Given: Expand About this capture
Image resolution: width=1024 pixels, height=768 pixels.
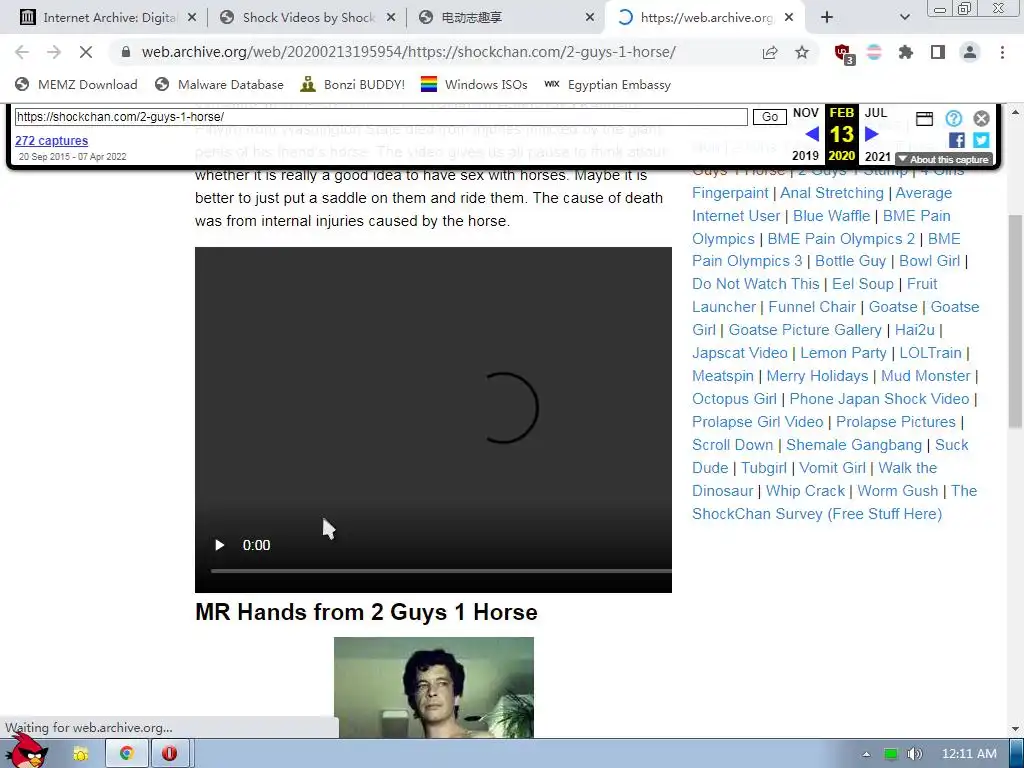Looking at the screenshot, I should 944,159.
